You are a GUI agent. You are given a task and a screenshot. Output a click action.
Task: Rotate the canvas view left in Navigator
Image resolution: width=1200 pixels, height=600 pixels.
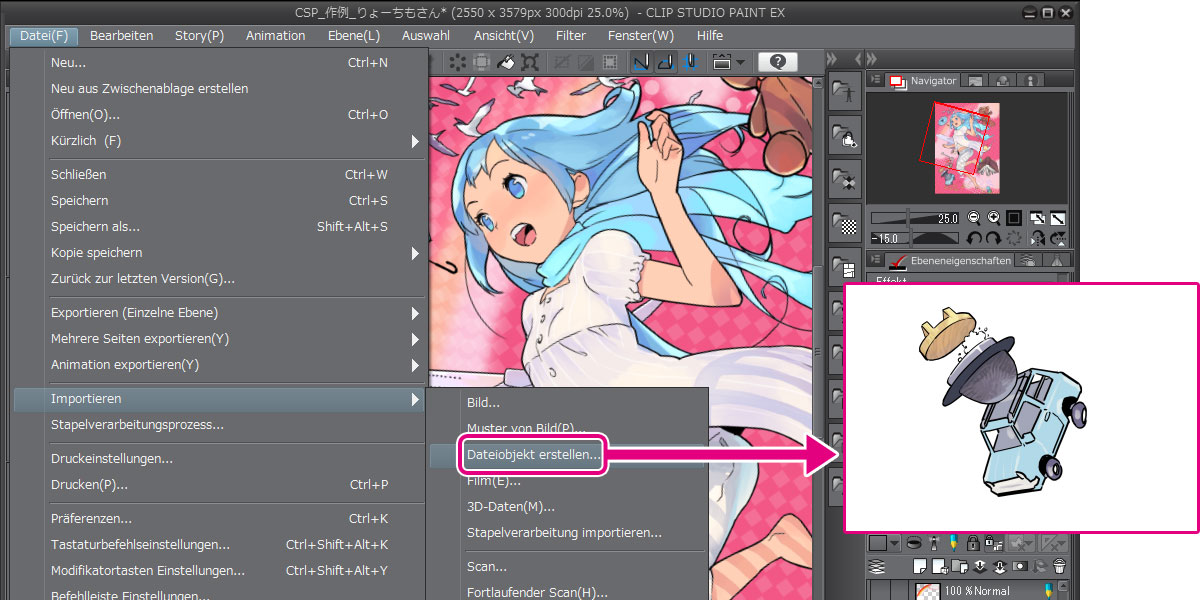tap(974, 238)
